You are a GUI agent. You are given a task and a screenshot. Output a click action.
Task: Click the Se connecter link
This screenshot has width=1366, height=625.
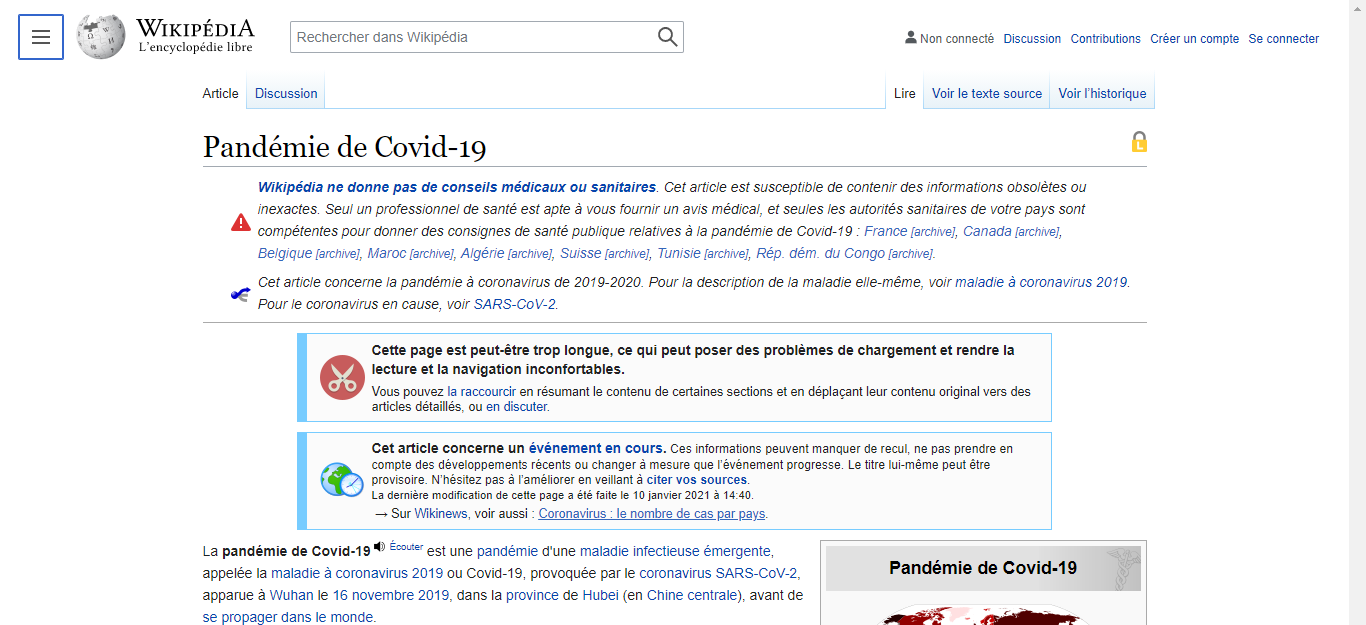(x=1283, y=39)
